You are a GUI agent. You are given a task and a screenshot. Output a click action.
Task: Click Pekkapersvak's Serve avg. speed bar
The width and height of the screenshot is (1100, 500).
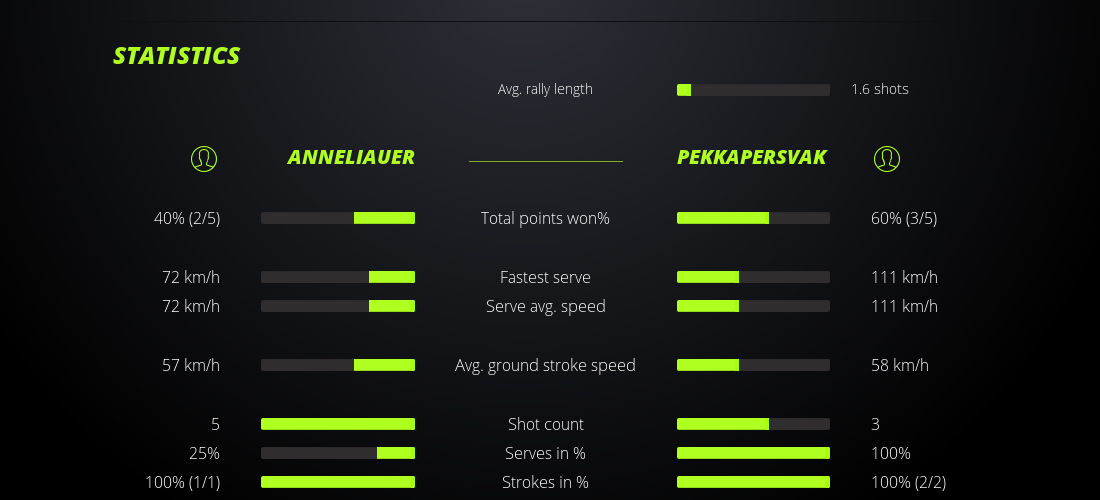point(753,306)
